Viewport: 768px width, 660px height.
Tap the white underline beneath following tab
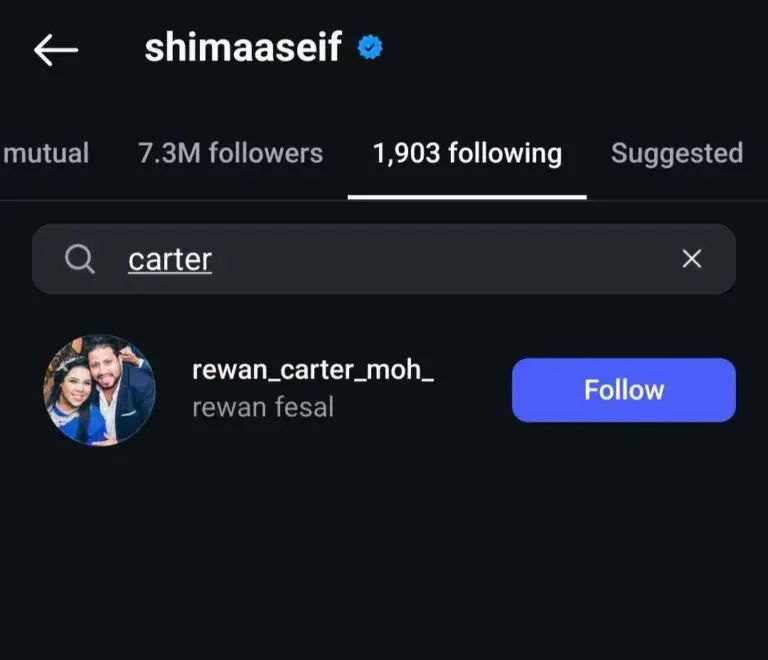point(467,196)
